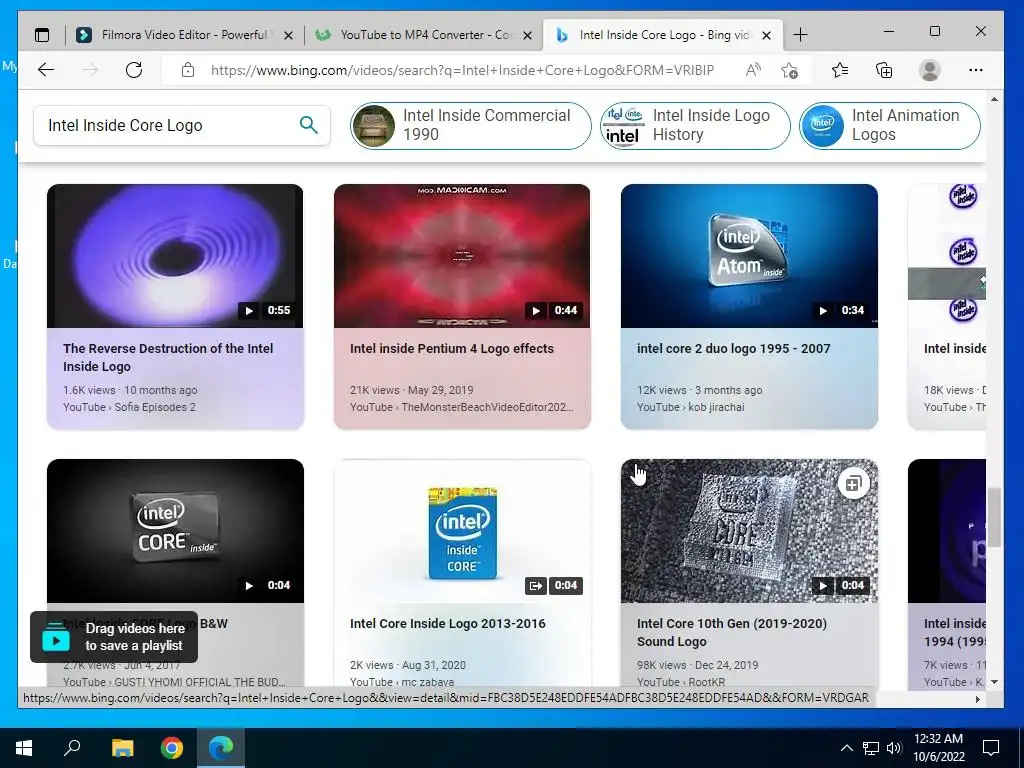The height and width of the screenshot is (768, 1024).
Task: Select Intel Inside Commercial 1990 suggestion
Action: (x=470, y=125)
